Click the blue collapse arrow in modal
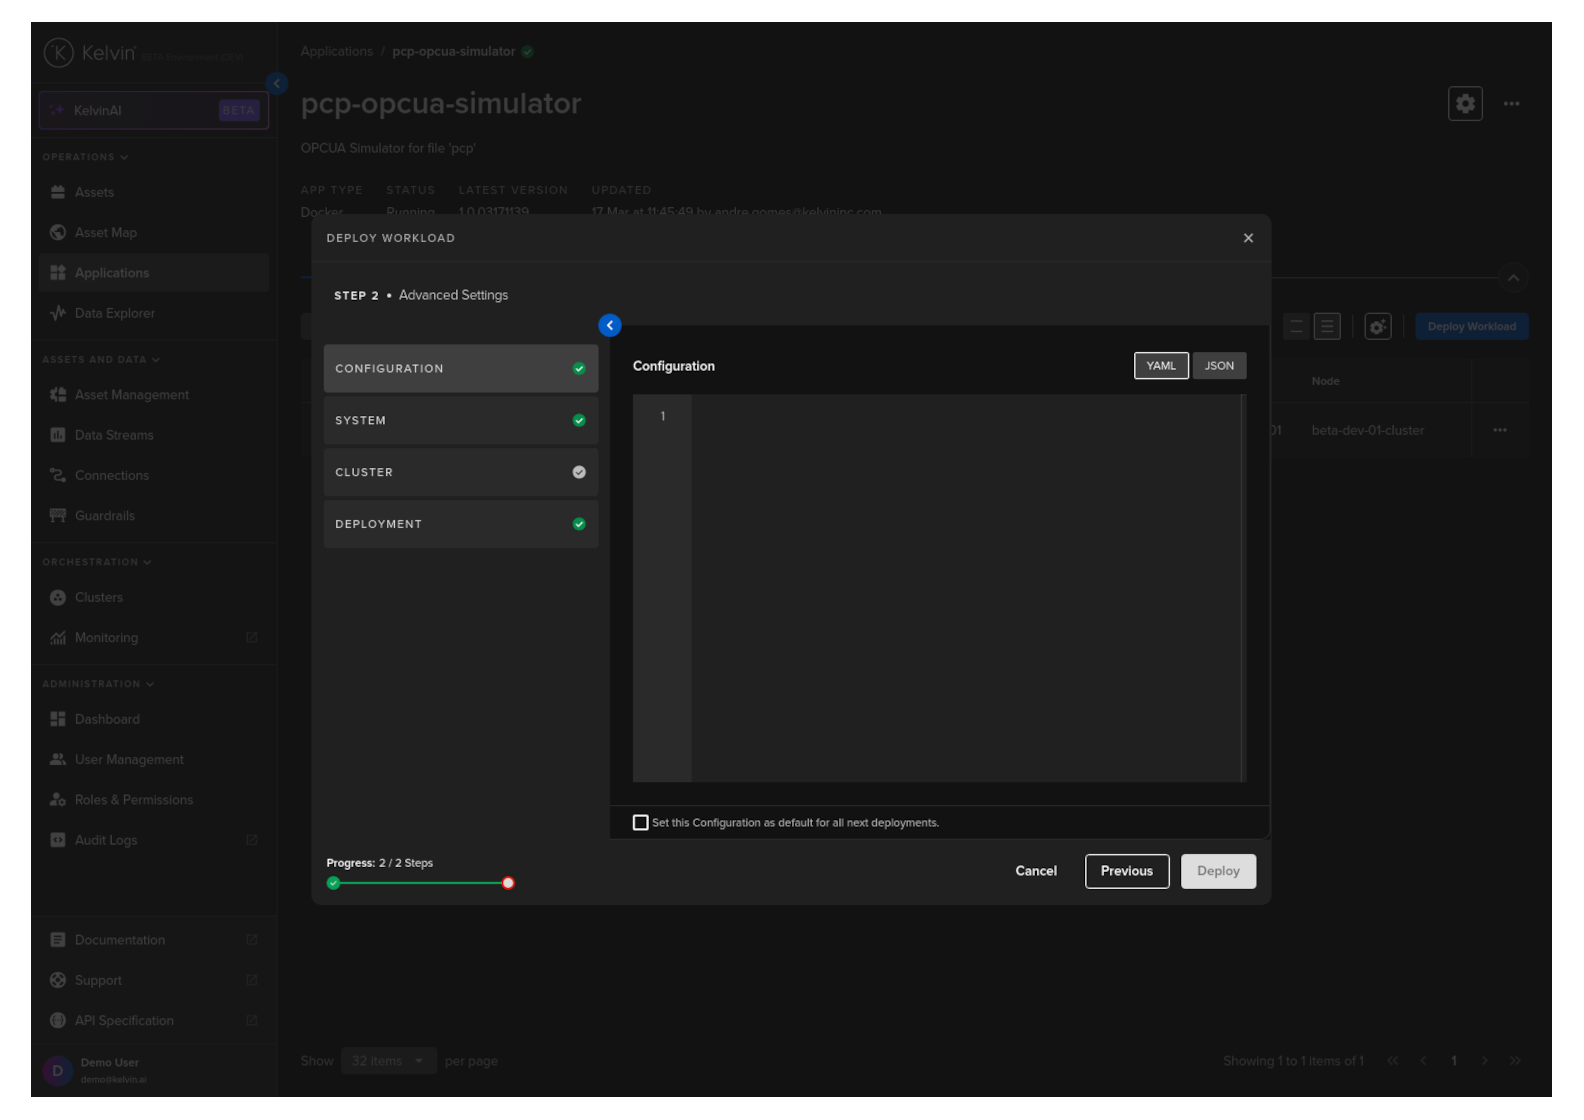This screenshot has width=1584, height=1120. click(x=610, y=326)
